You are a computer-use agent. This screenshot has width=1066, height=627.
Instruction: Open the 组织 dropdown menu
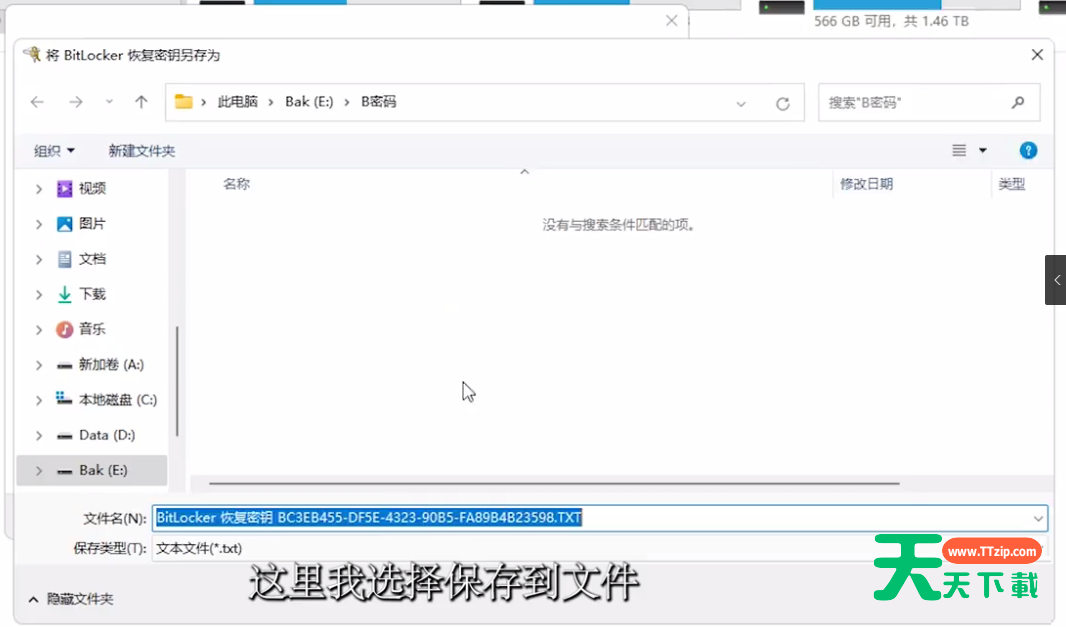click(x=54, y=150)
